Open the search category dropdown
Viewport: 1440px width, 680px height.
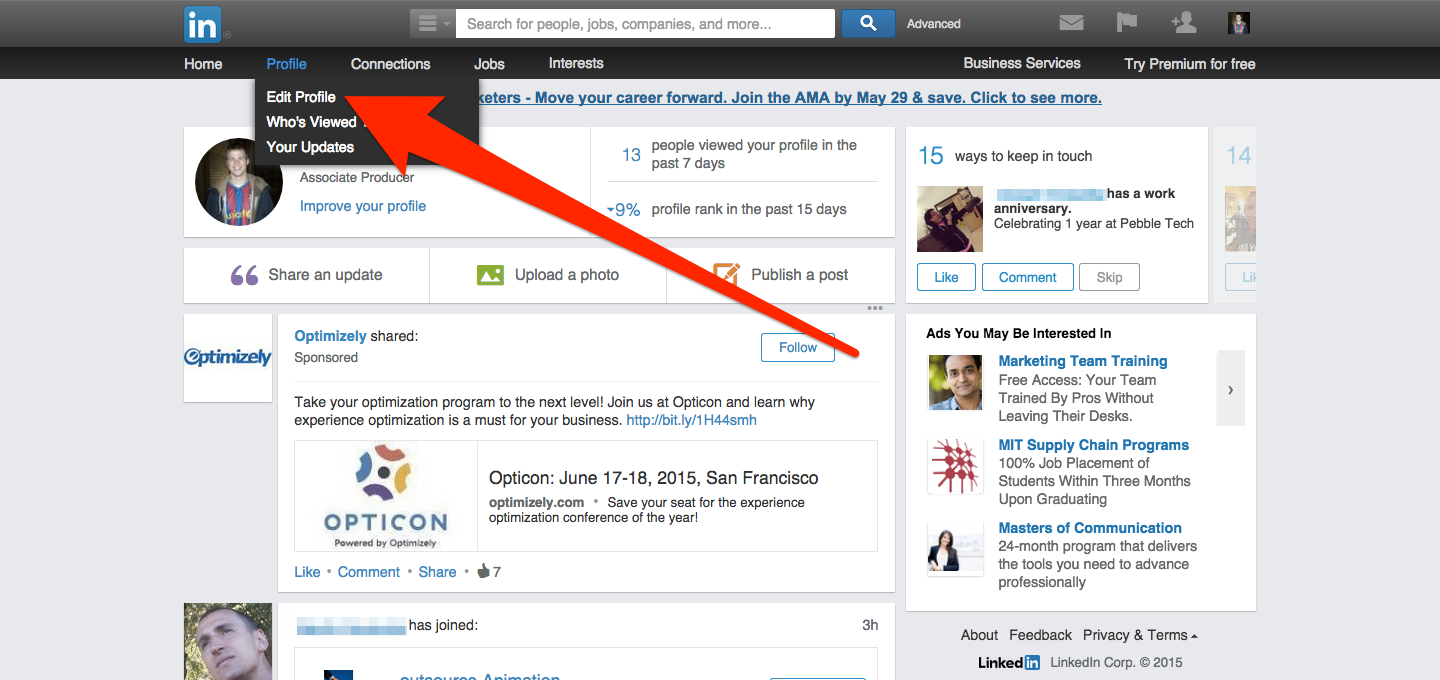coord(432,24)
